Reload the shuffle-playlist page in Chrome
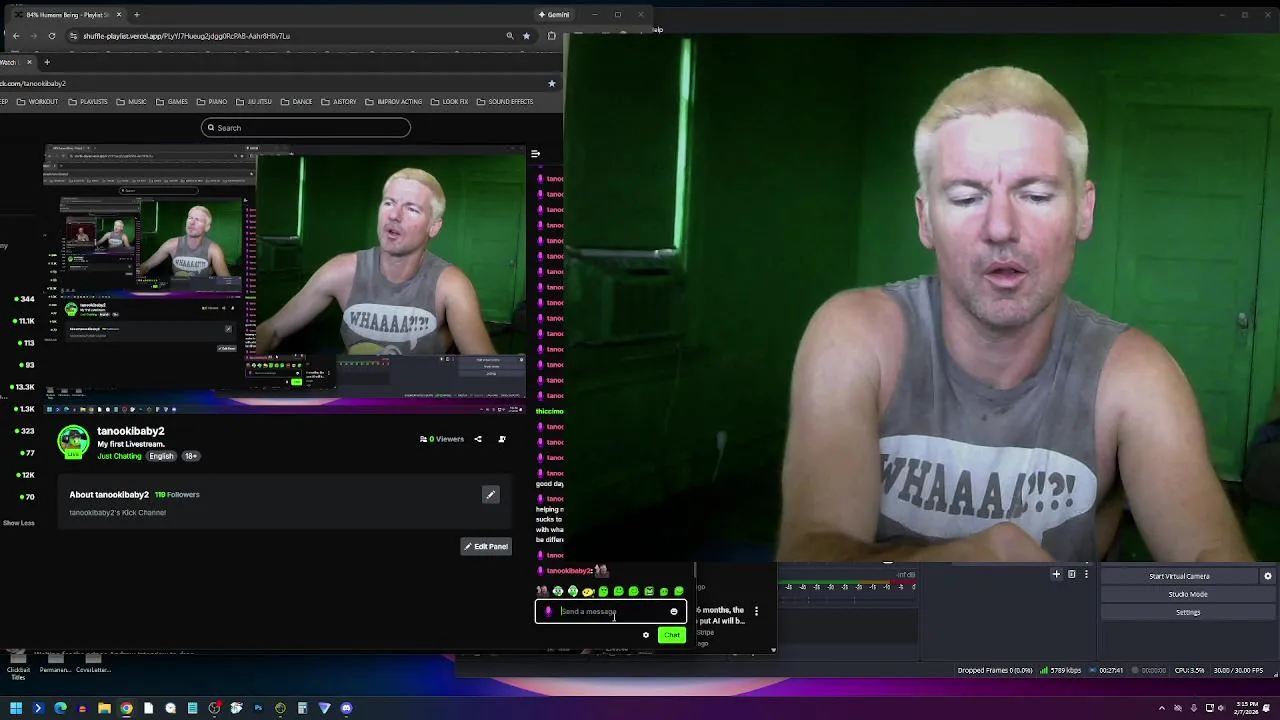The width and height of the screenshot is (1280, 720). click(52, 36)
